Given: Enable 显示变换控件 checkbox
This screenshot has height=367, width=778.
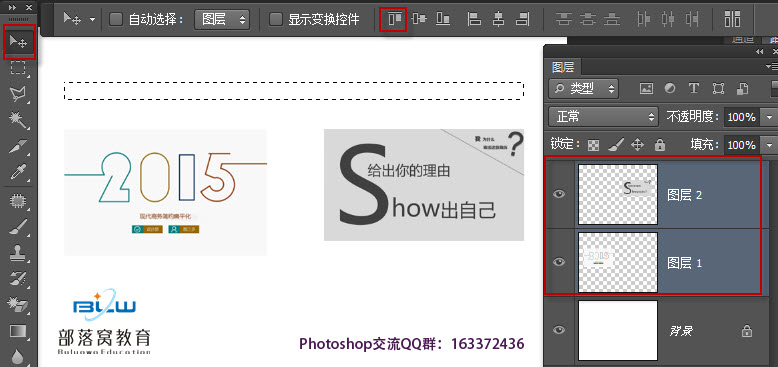Looking at the screenshot, I should point(275,19).
